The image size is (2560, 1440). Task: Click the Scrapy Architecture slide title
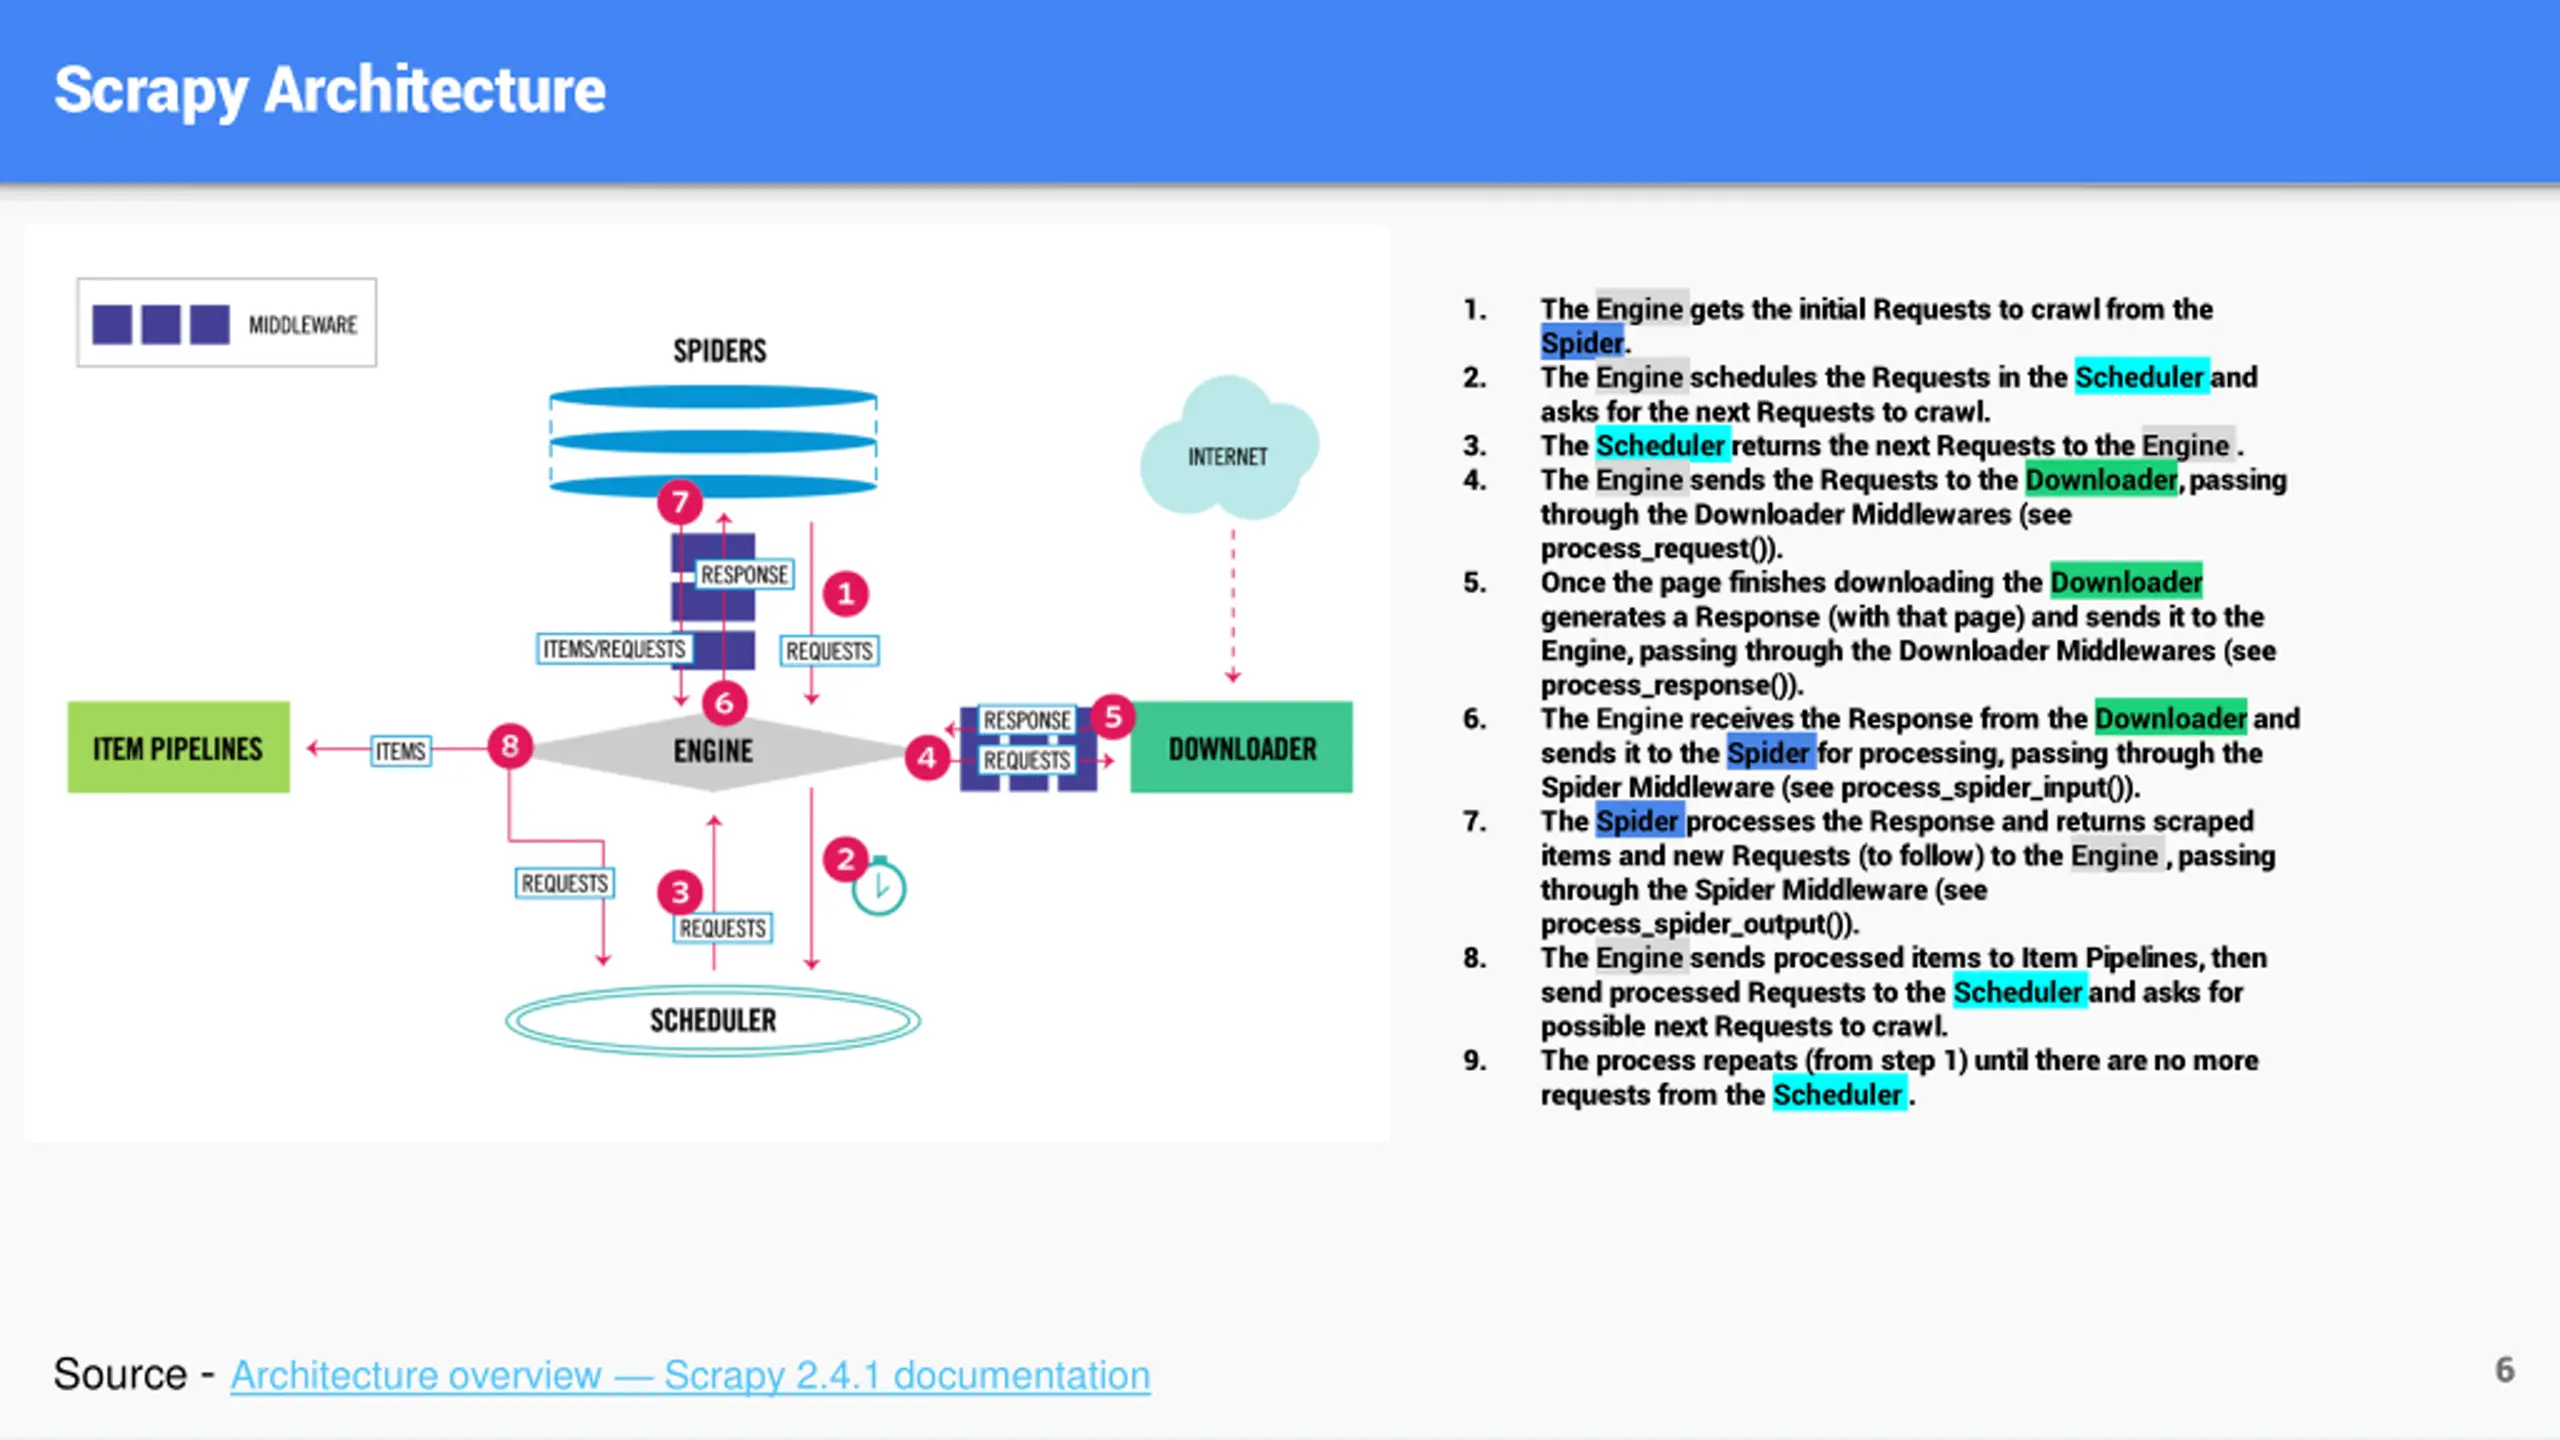pos(330,90)
